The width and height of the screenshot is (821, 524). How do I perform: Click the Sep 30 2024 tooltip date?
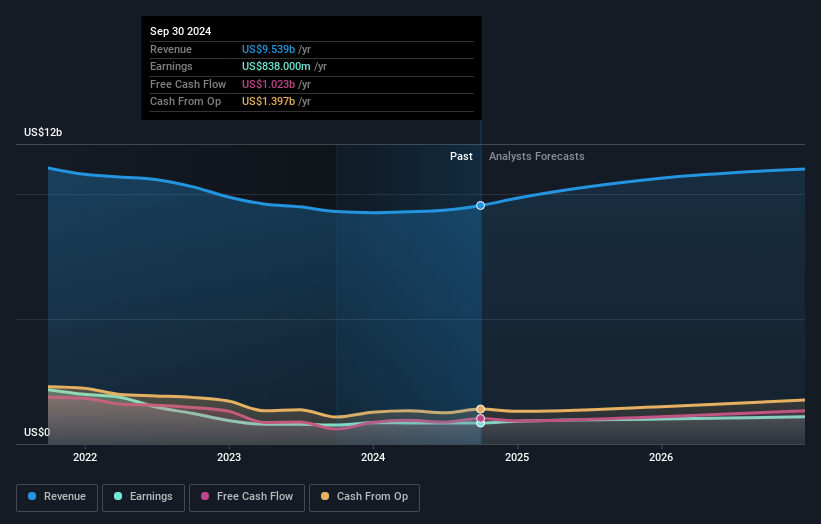[181, 31]
